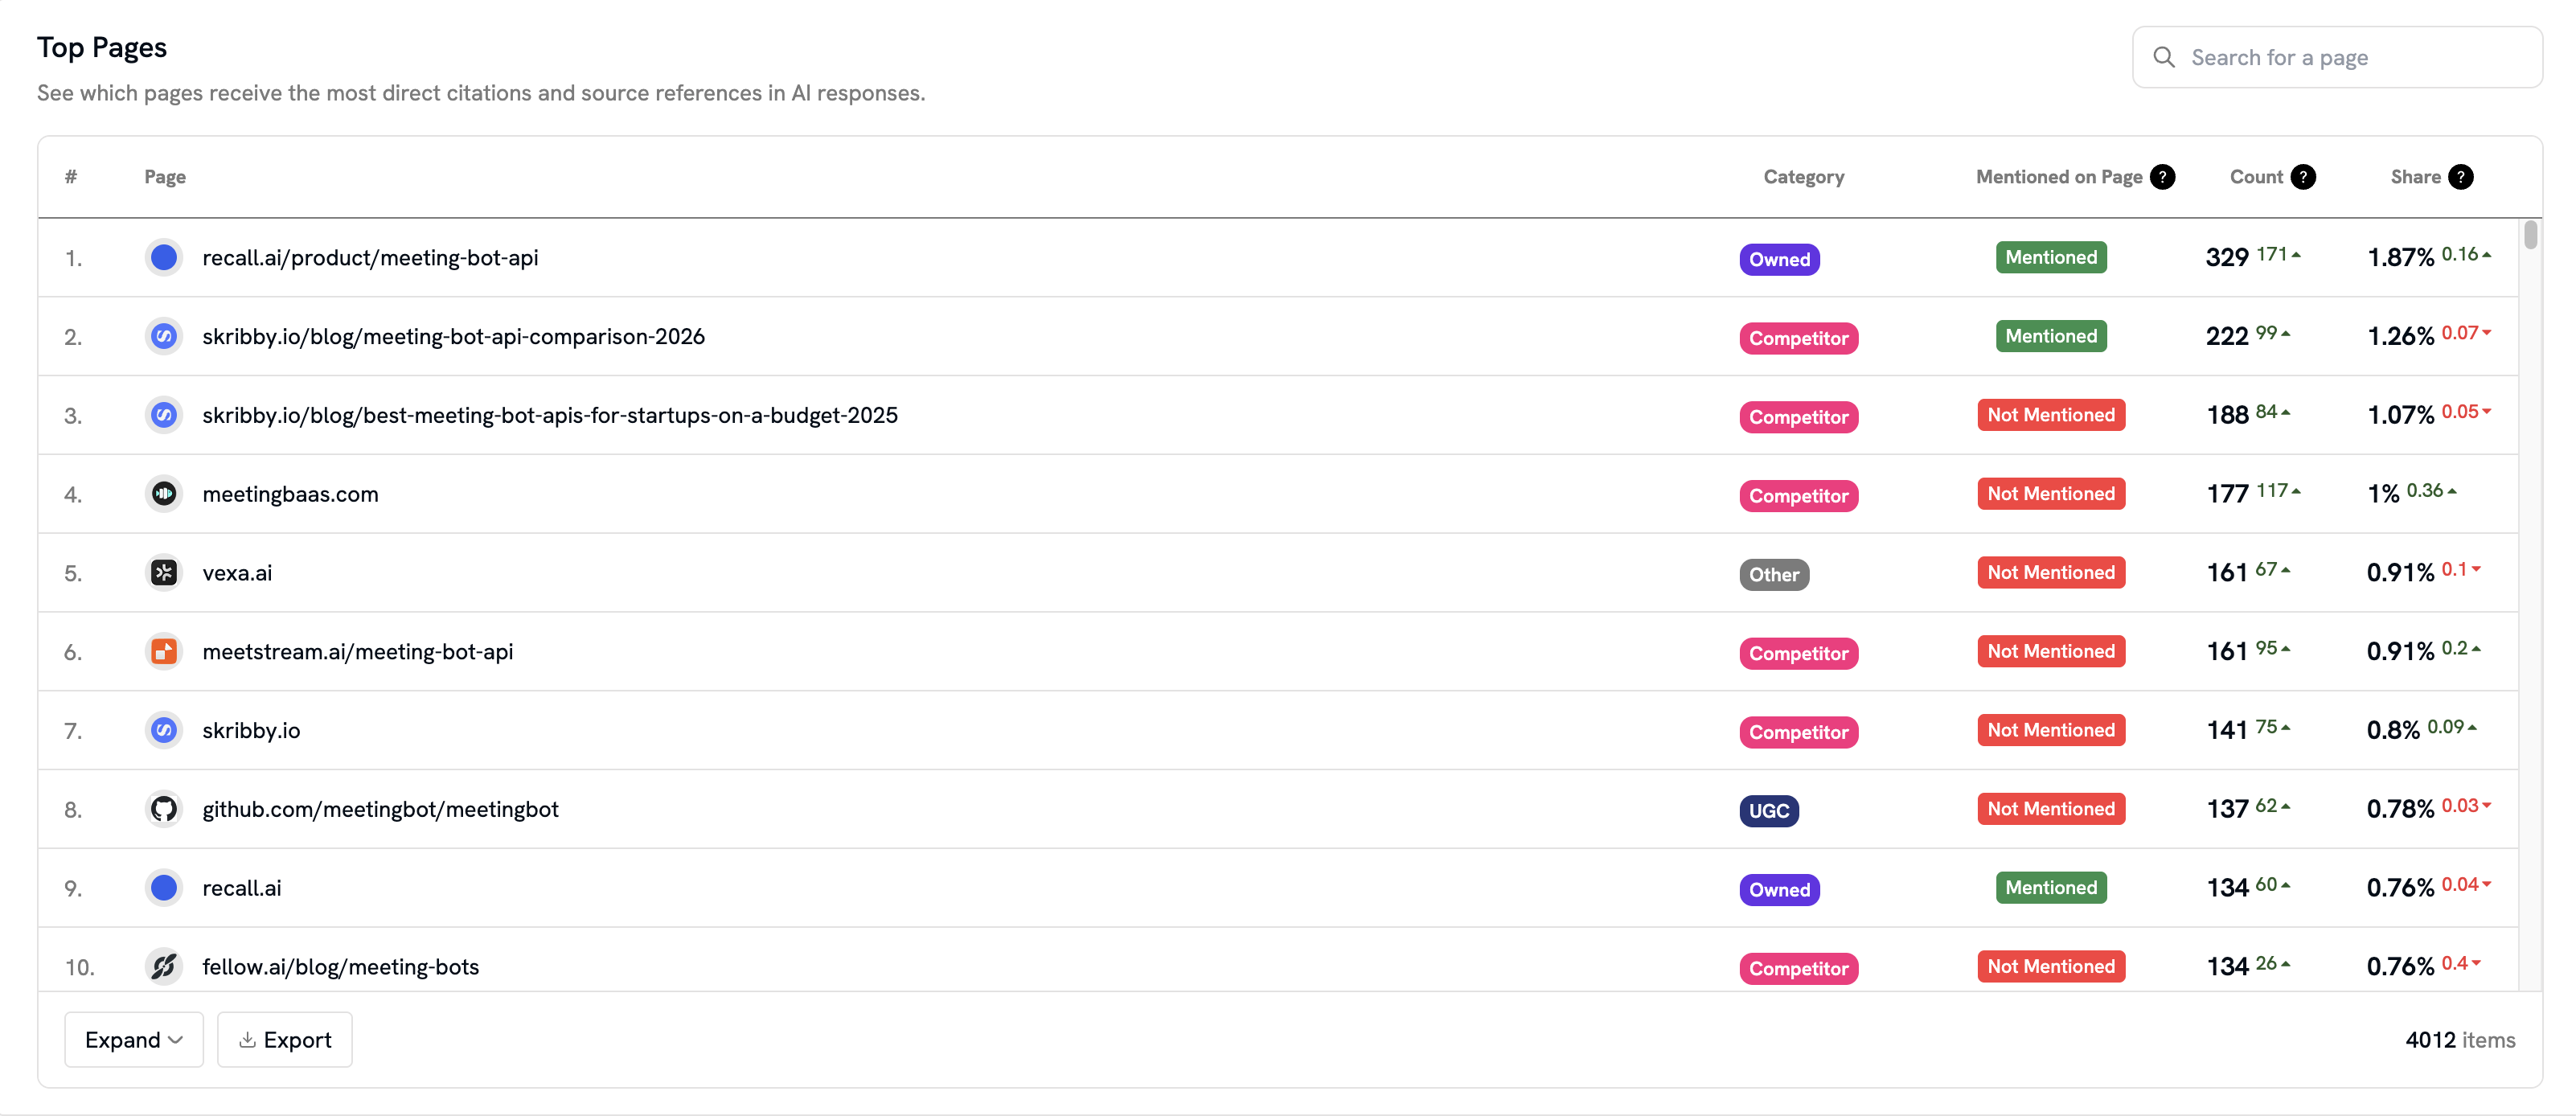Click the Category column header

(x=1803, y=177)
